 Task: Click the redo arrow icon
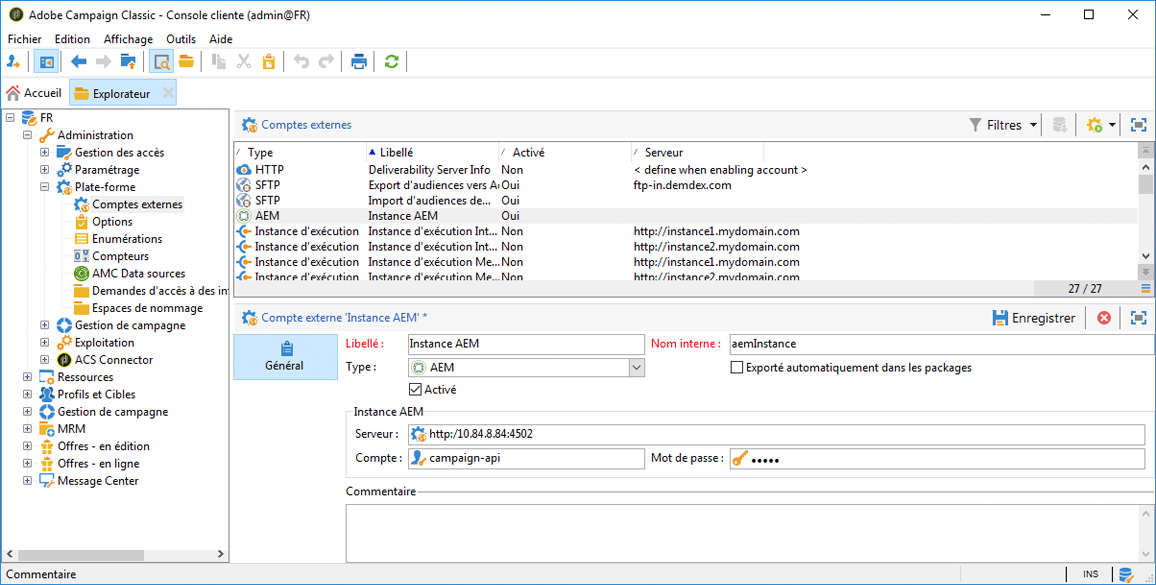point(327,62)
